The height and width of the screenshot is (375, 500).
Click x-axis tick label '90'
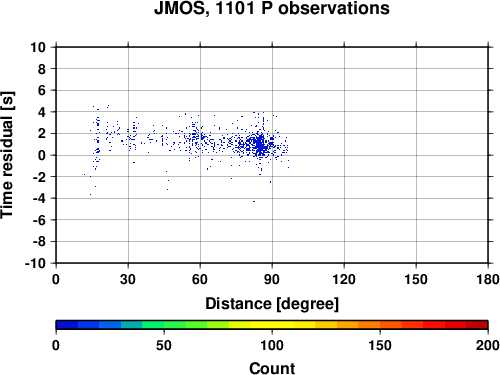(x=272, y=279)
